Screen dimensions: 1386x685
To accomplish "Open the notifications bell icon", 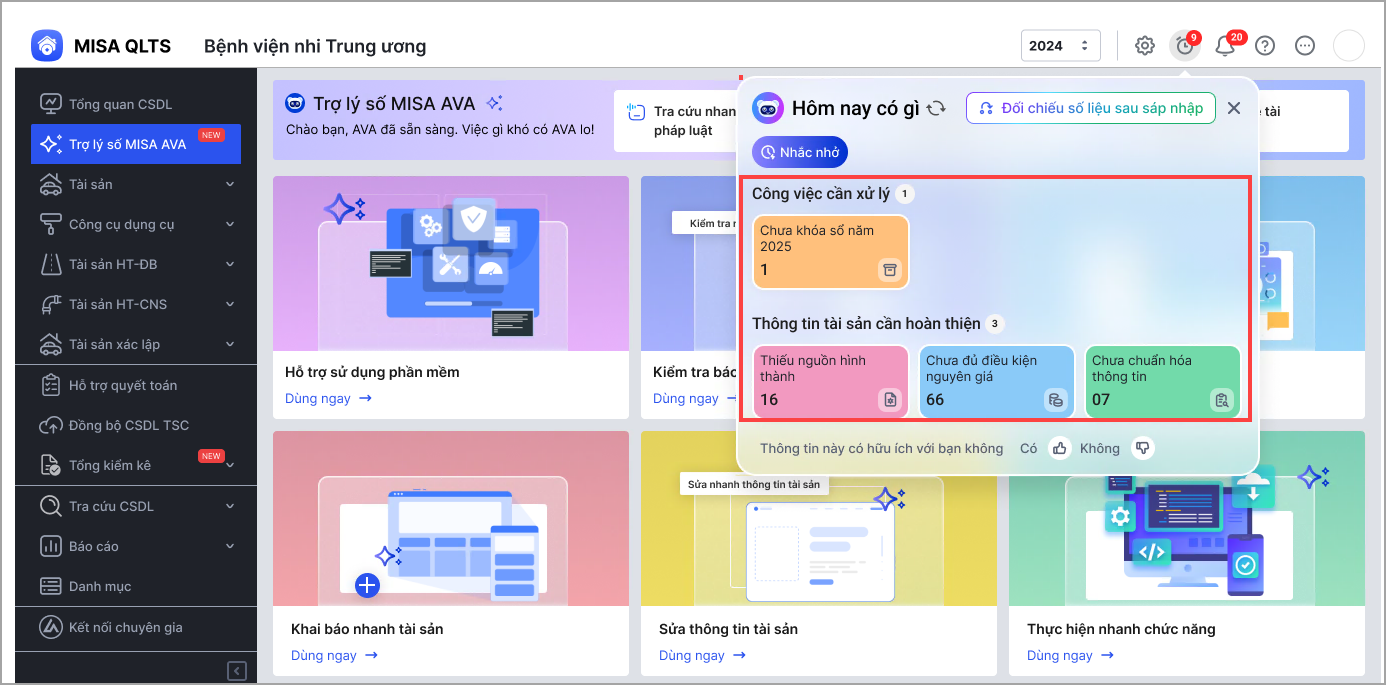I will coord(1225,46).
